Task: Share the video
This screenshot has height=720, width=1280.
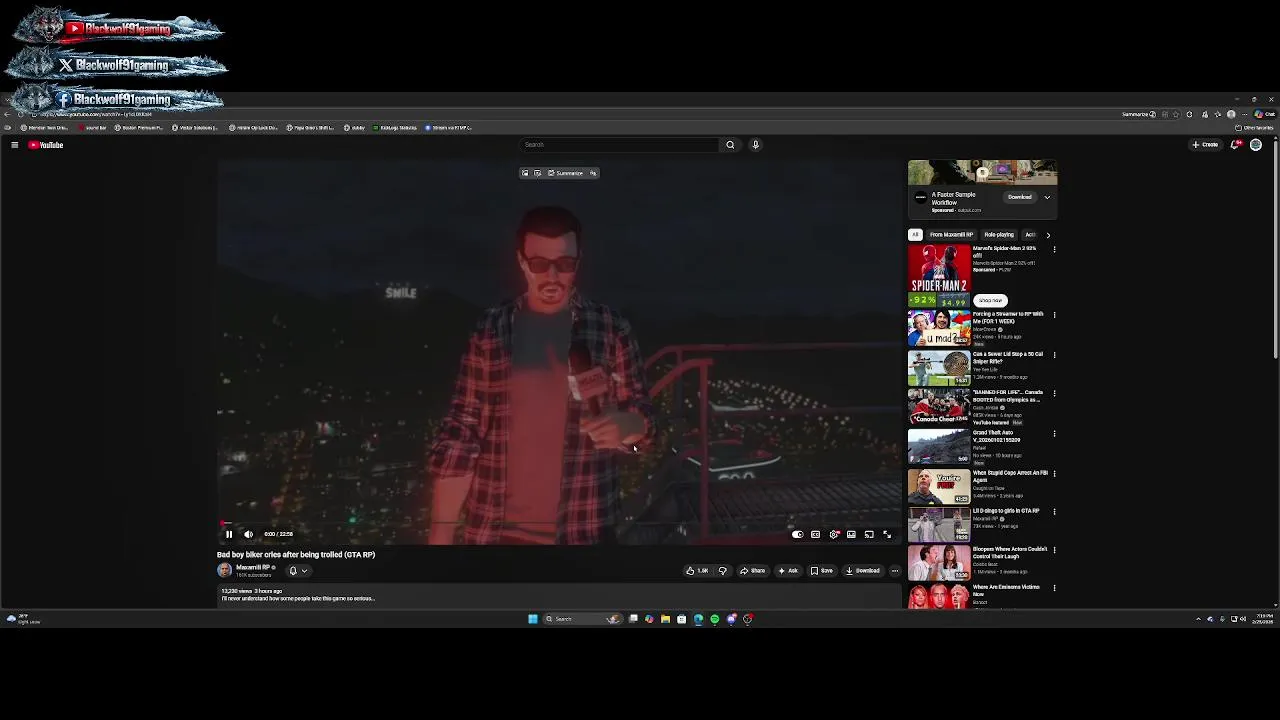Action: point(753,571)
